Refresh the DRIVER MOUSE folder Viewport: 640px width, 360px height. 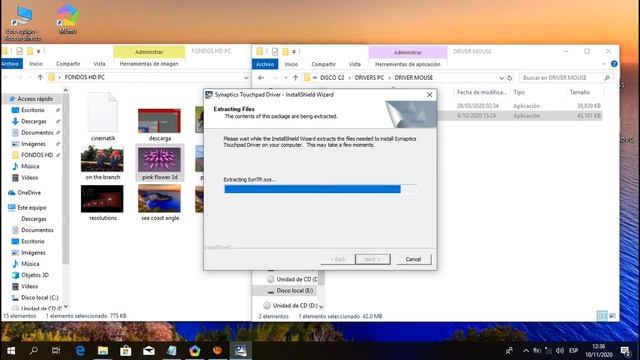pyautogui.click(x=509, y=78)
